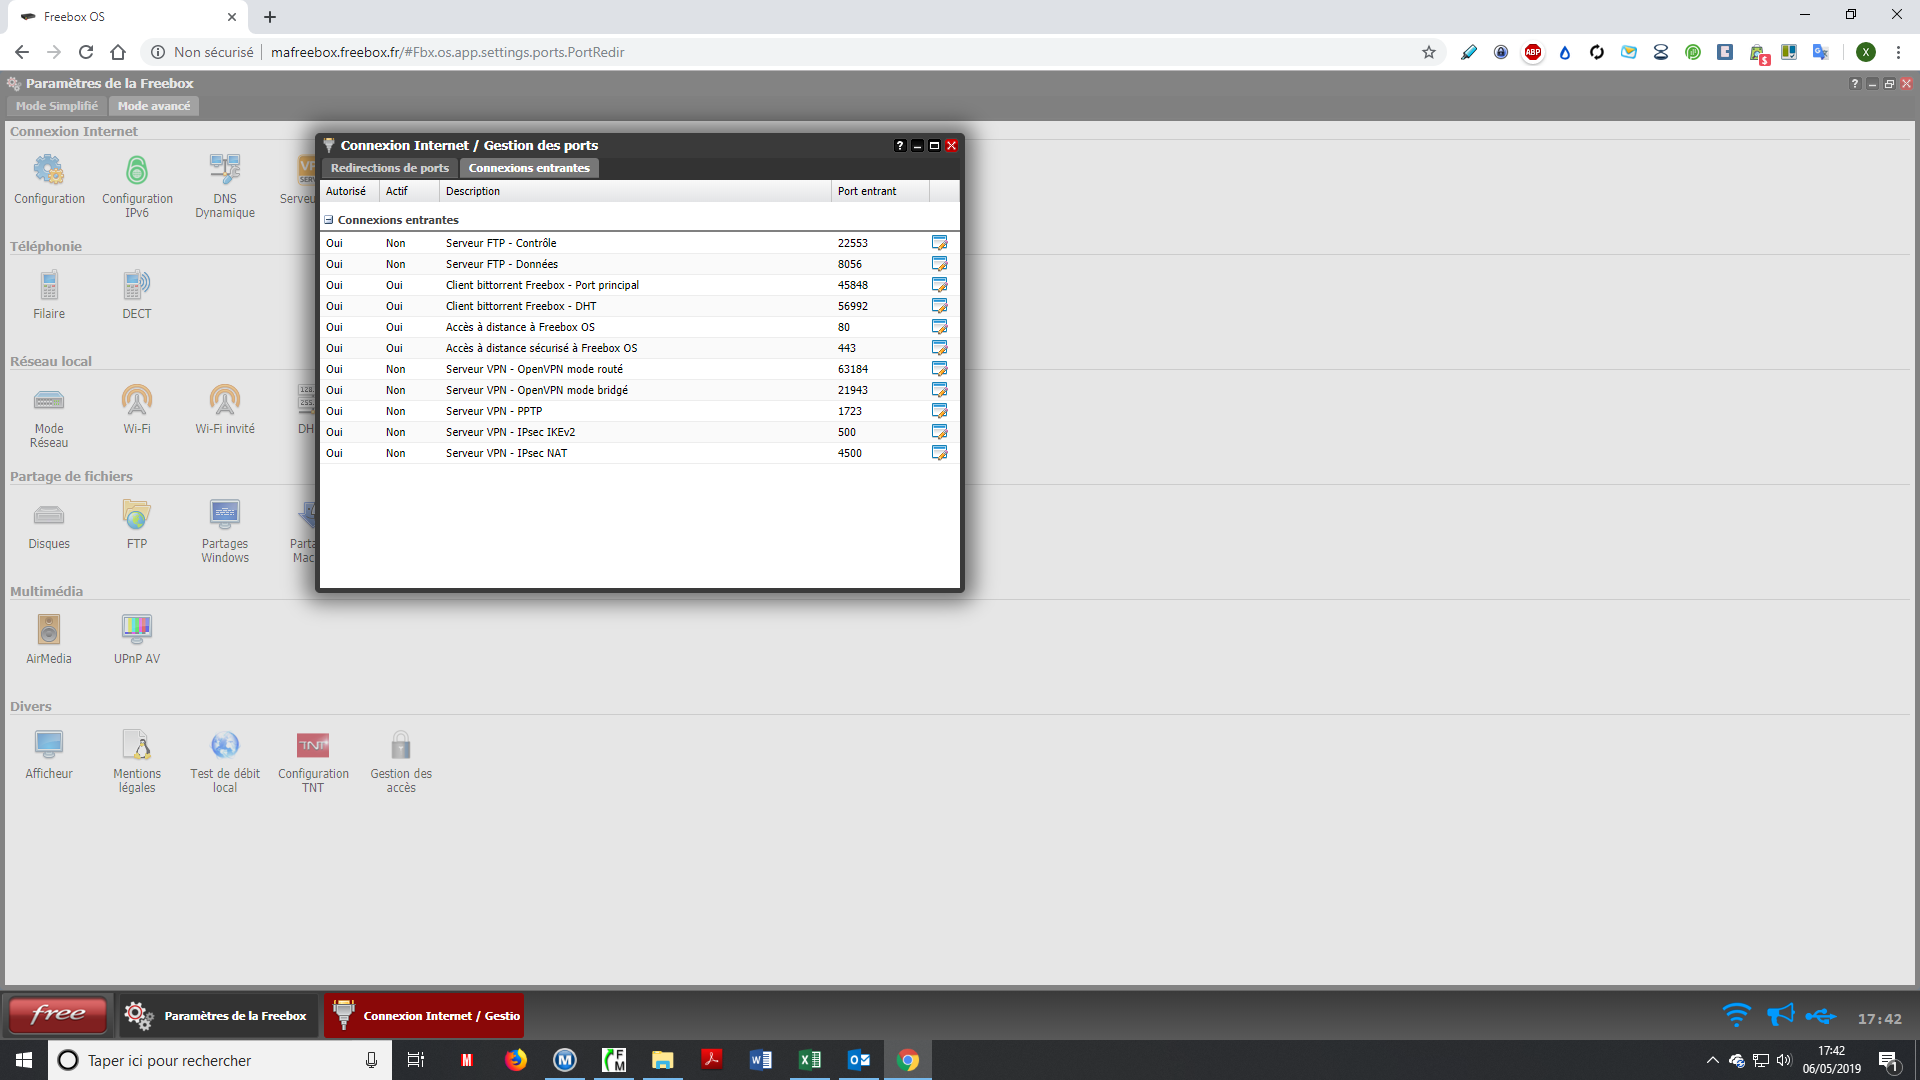Image resolution: width=1920 pixels, height=1080 pixels.
Task: Collapse the Connexions entrantes group
Action: [328, 220]
